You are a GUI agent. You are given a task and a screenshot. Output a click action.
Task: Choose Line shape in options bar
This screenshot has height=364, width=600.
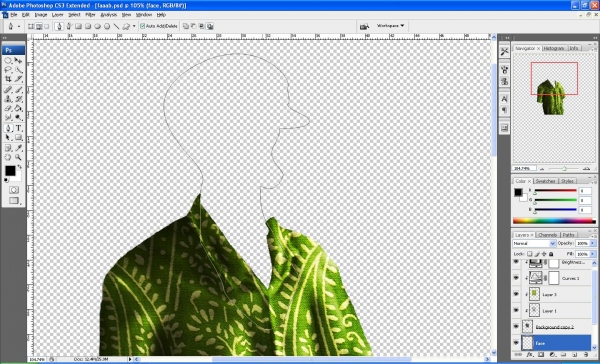coord(116,26)
